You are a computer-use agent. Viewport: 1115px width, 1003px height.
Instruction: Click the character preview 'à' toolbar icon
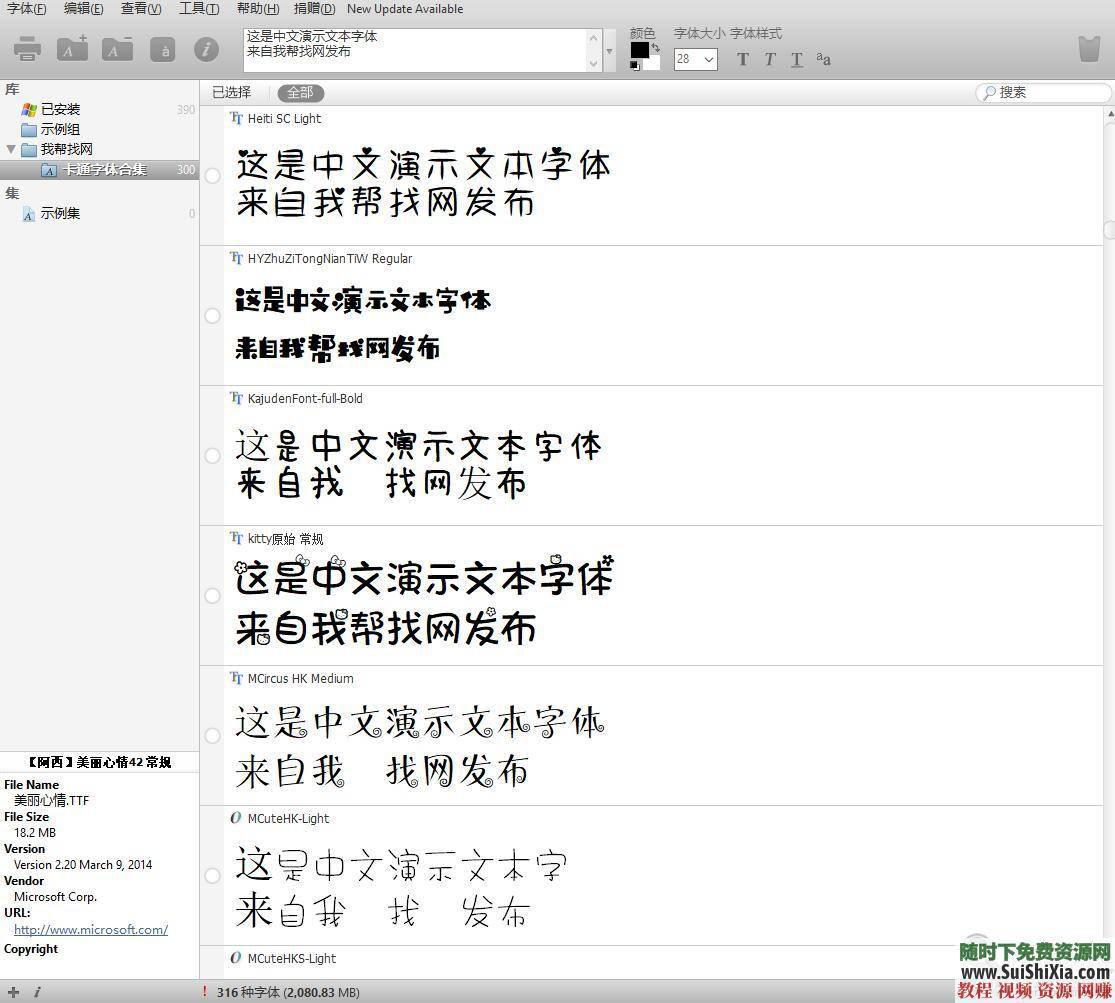coord(162,48)
